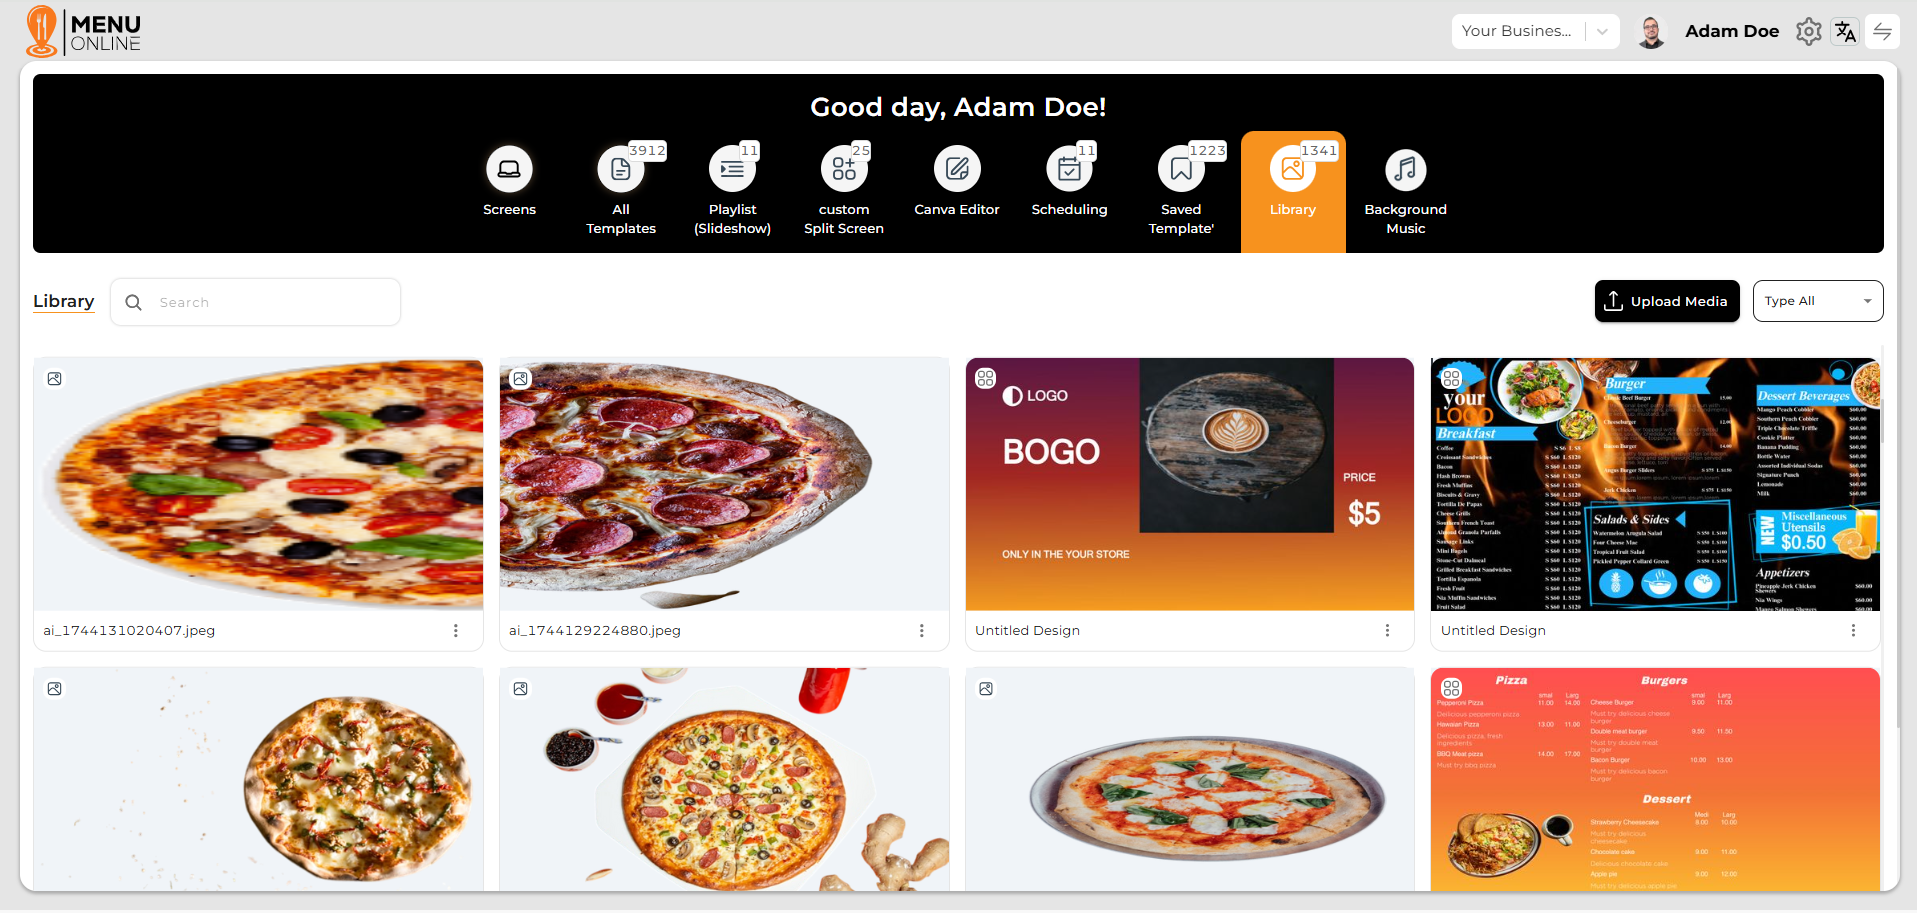Open Background Music icon
The width and height of the screenshot is (1917, 913).
tap(1405, 169)
